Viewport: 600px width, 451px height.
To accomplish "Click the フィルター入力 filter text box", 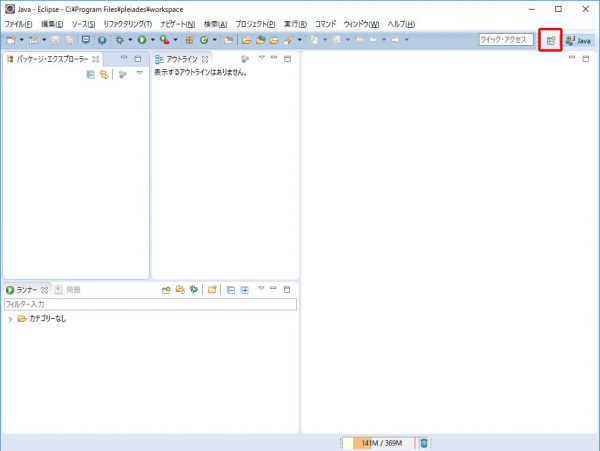I will [150, 303].
